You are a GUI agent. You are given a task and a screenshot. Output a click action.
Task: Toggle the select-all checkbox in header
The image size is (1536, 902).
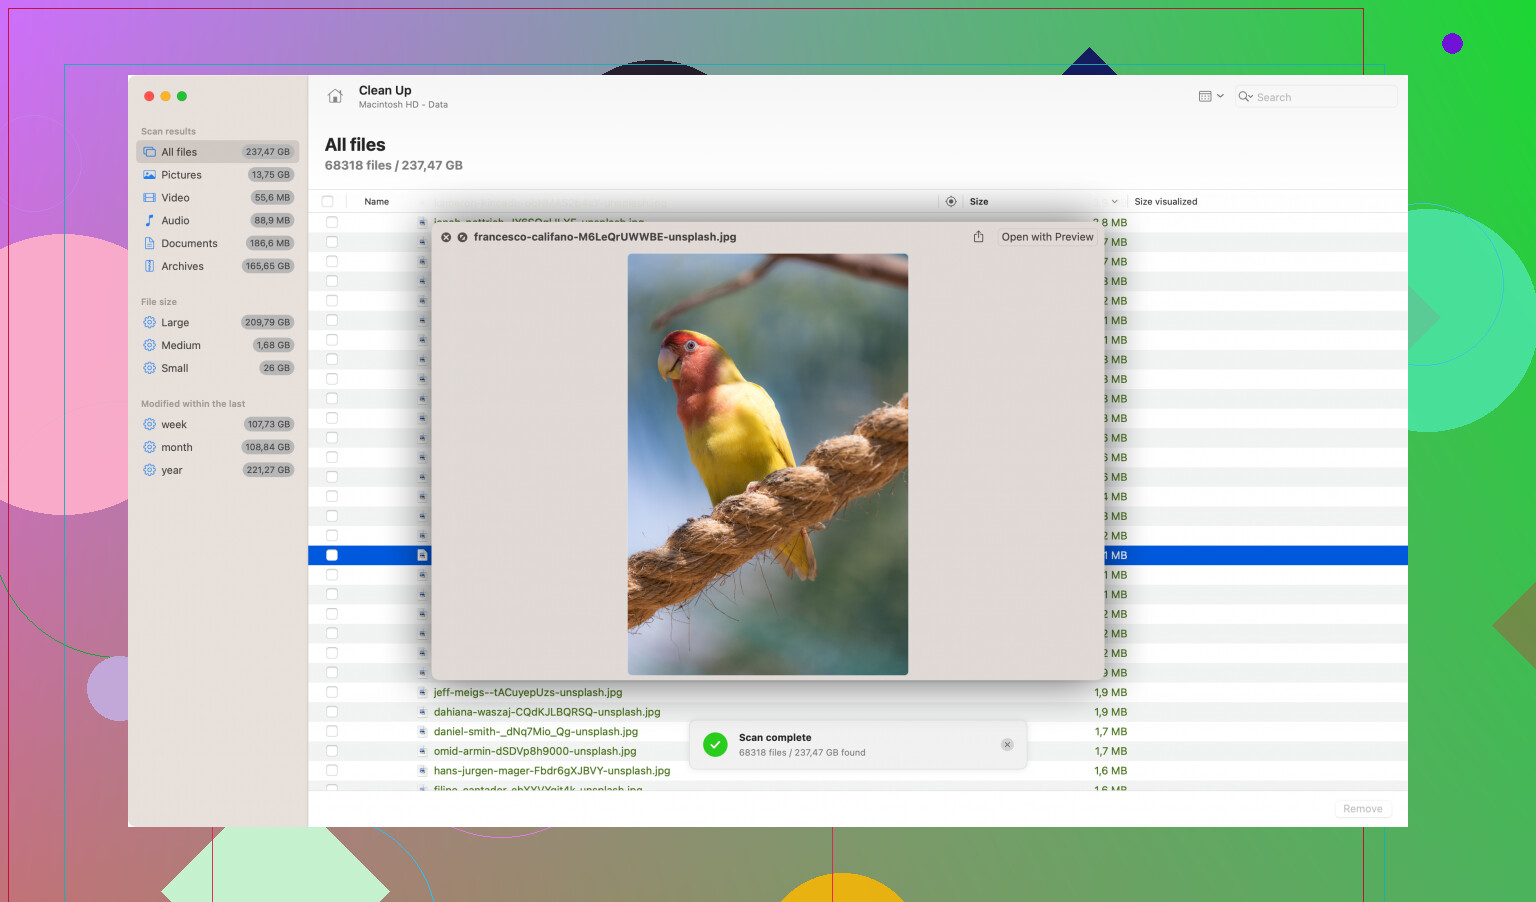[x=327, y=202]
